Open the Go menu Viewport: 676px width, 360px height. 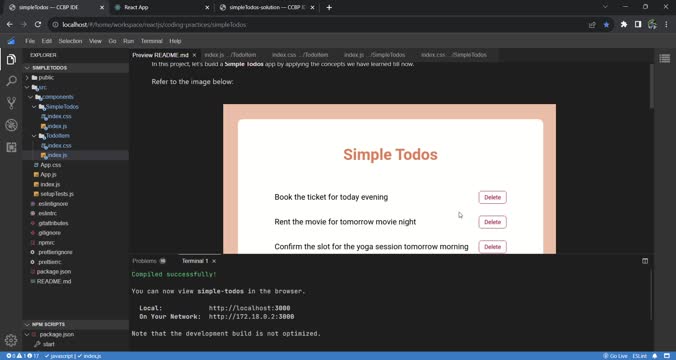(x=112, y=41)
